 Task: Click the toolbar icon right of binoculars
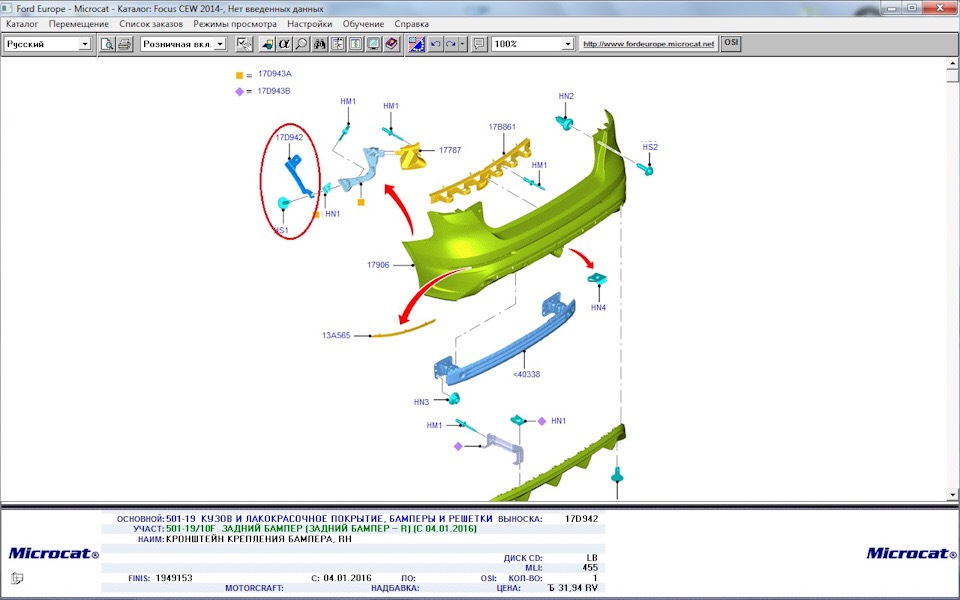(x=337, y=44)
